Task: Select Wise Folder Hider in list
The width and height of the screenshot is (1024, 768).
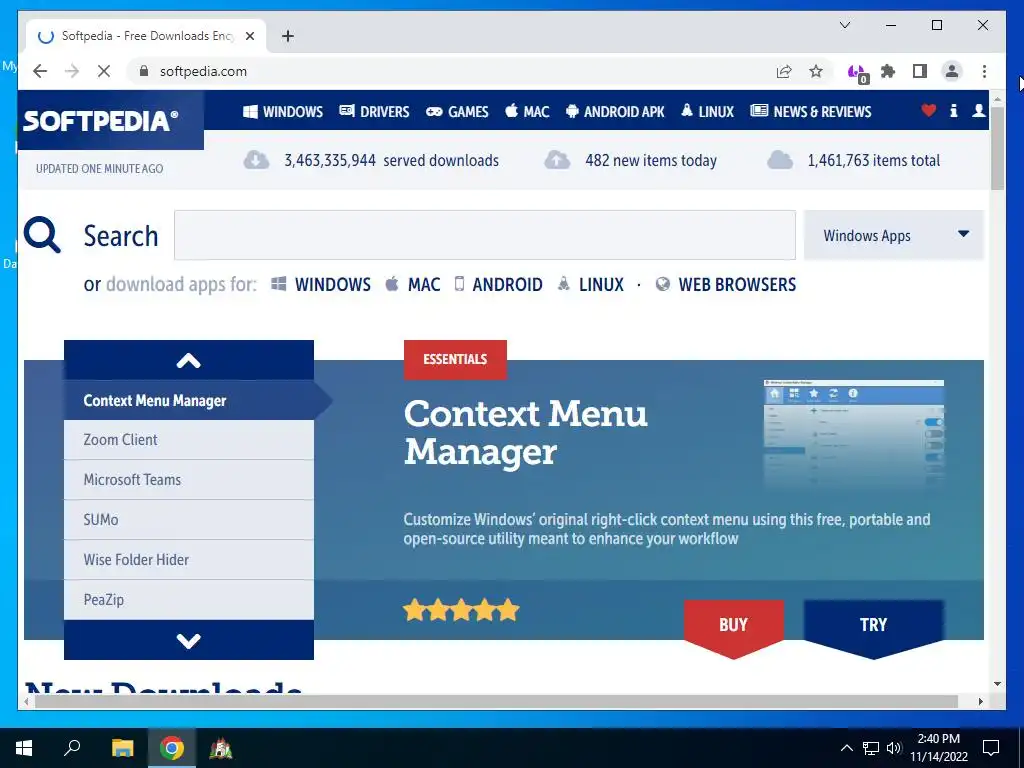Action: click(x=189, y=560)
